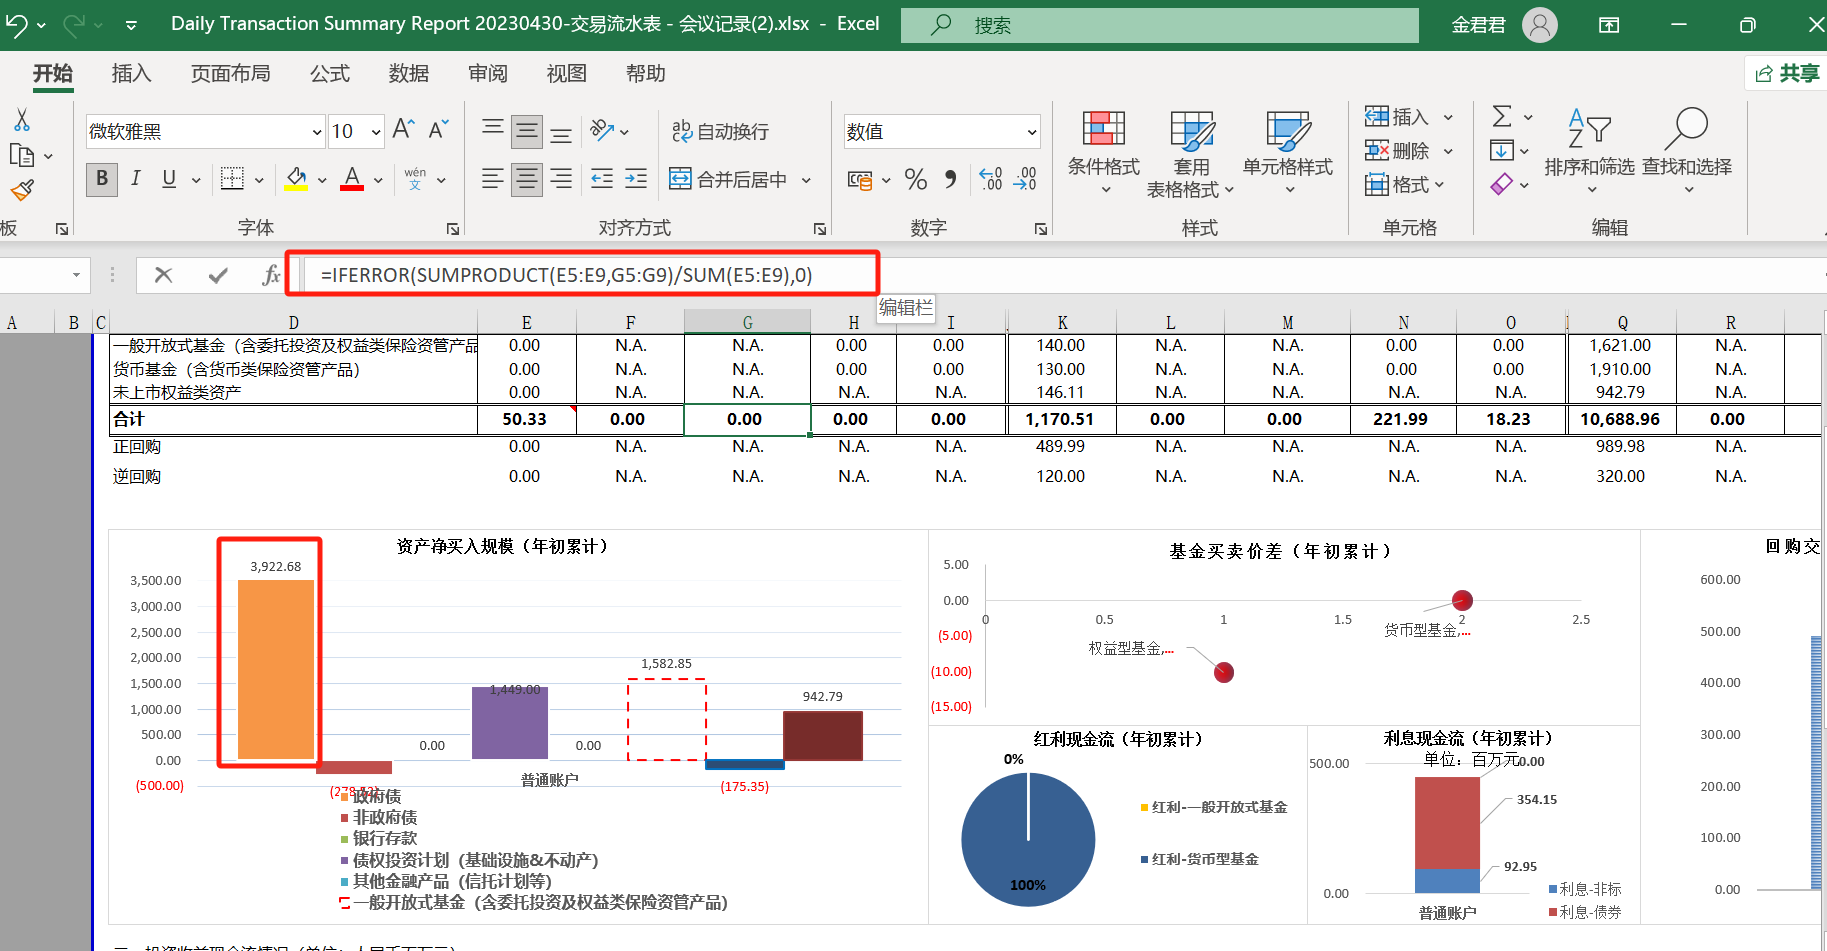The image size is (1827, 951).
Task: Open the Name Box dropdown arrow
Action: 76,275
